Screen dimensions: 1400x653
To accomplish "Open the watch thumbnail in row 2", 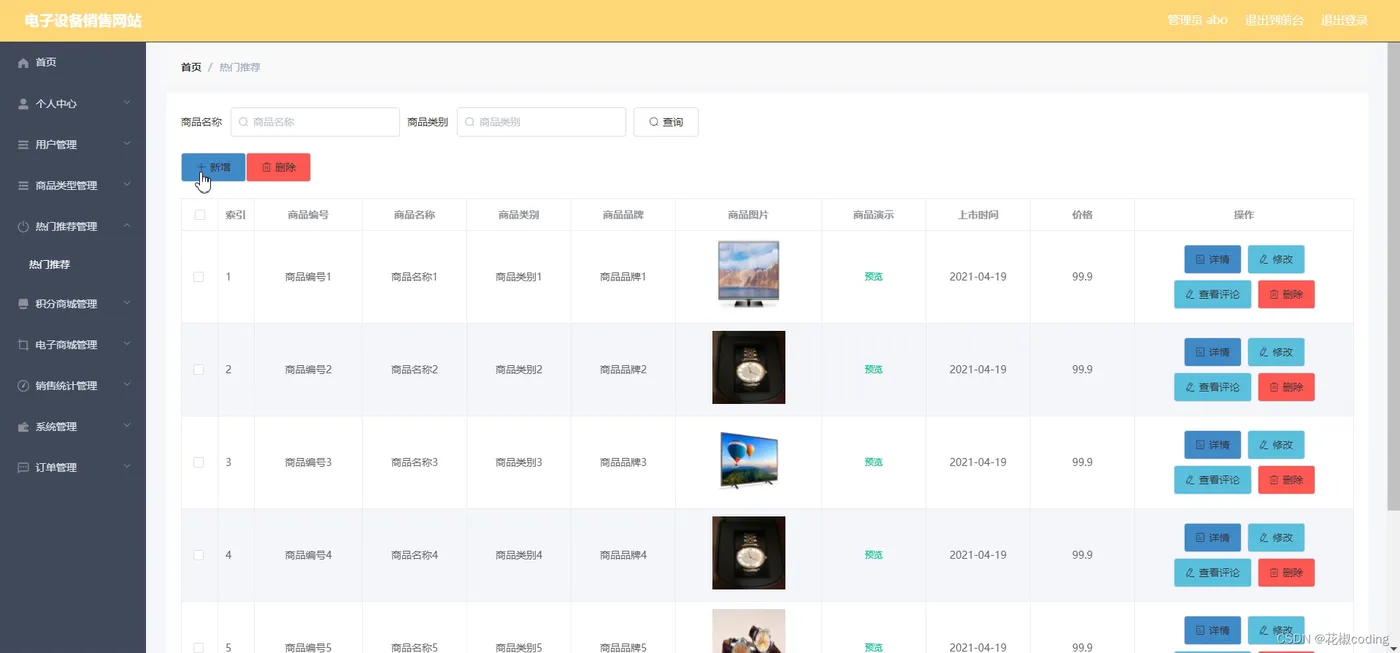I will tap(749, 367).
